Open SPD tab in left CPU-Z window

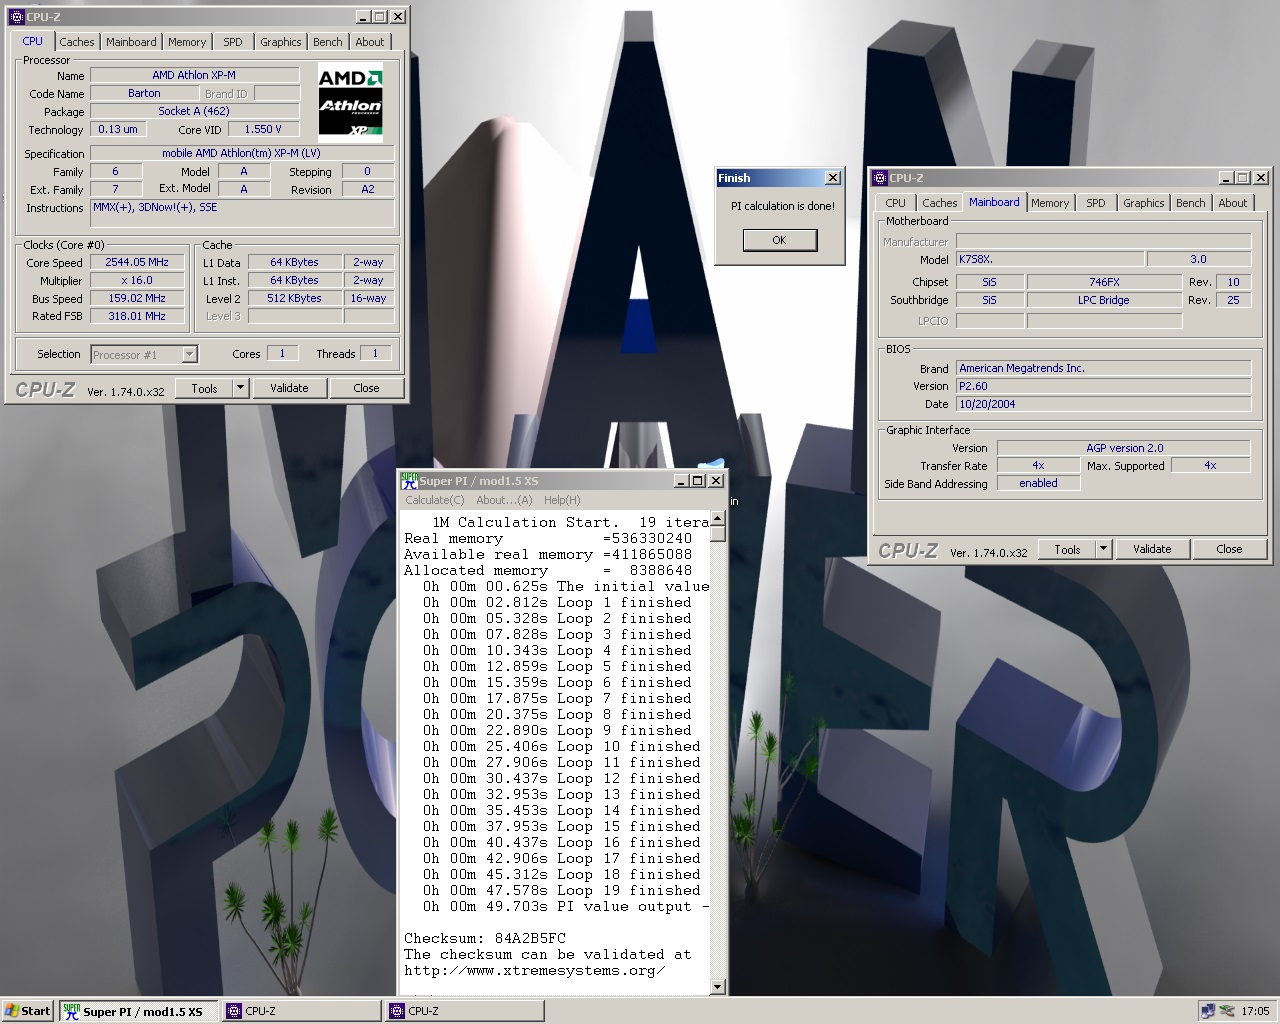tap(233, 42)
